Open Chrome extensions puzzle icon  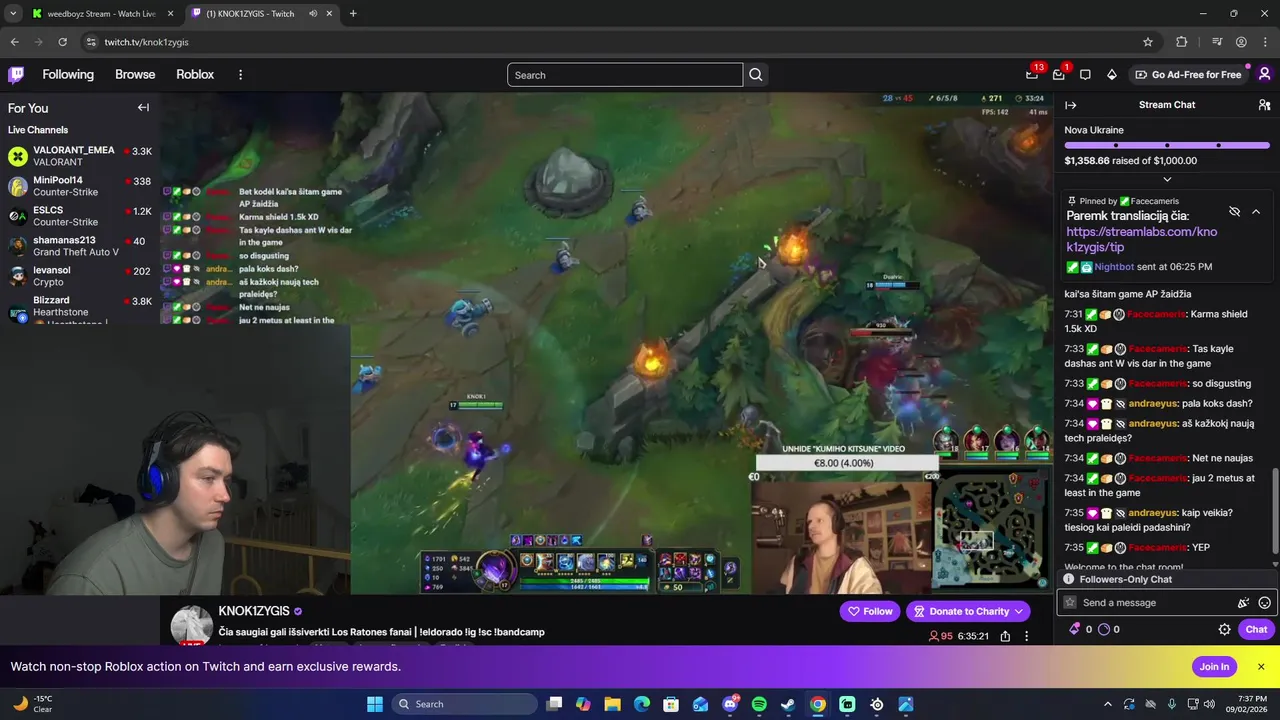click(x=1182, y=42)
